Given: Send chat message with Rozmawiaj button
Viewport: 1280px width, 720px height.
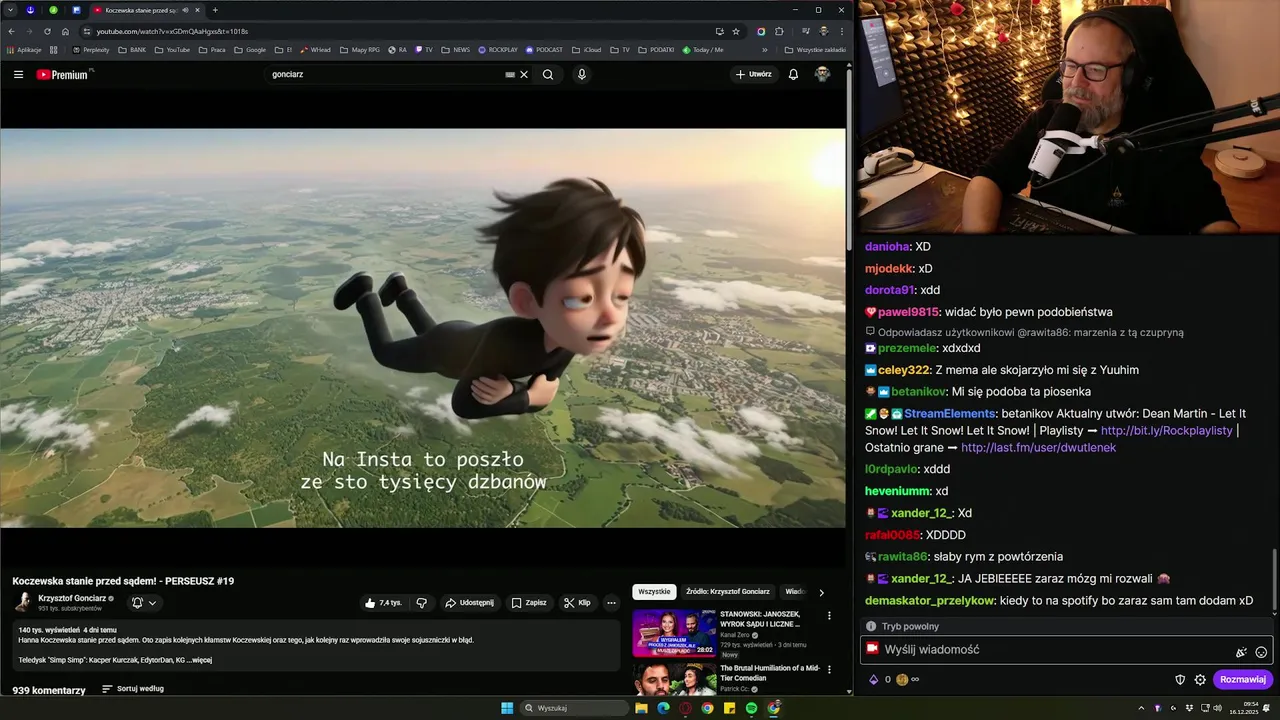Looking at the screenshot, I should (x=1243, y=679).
